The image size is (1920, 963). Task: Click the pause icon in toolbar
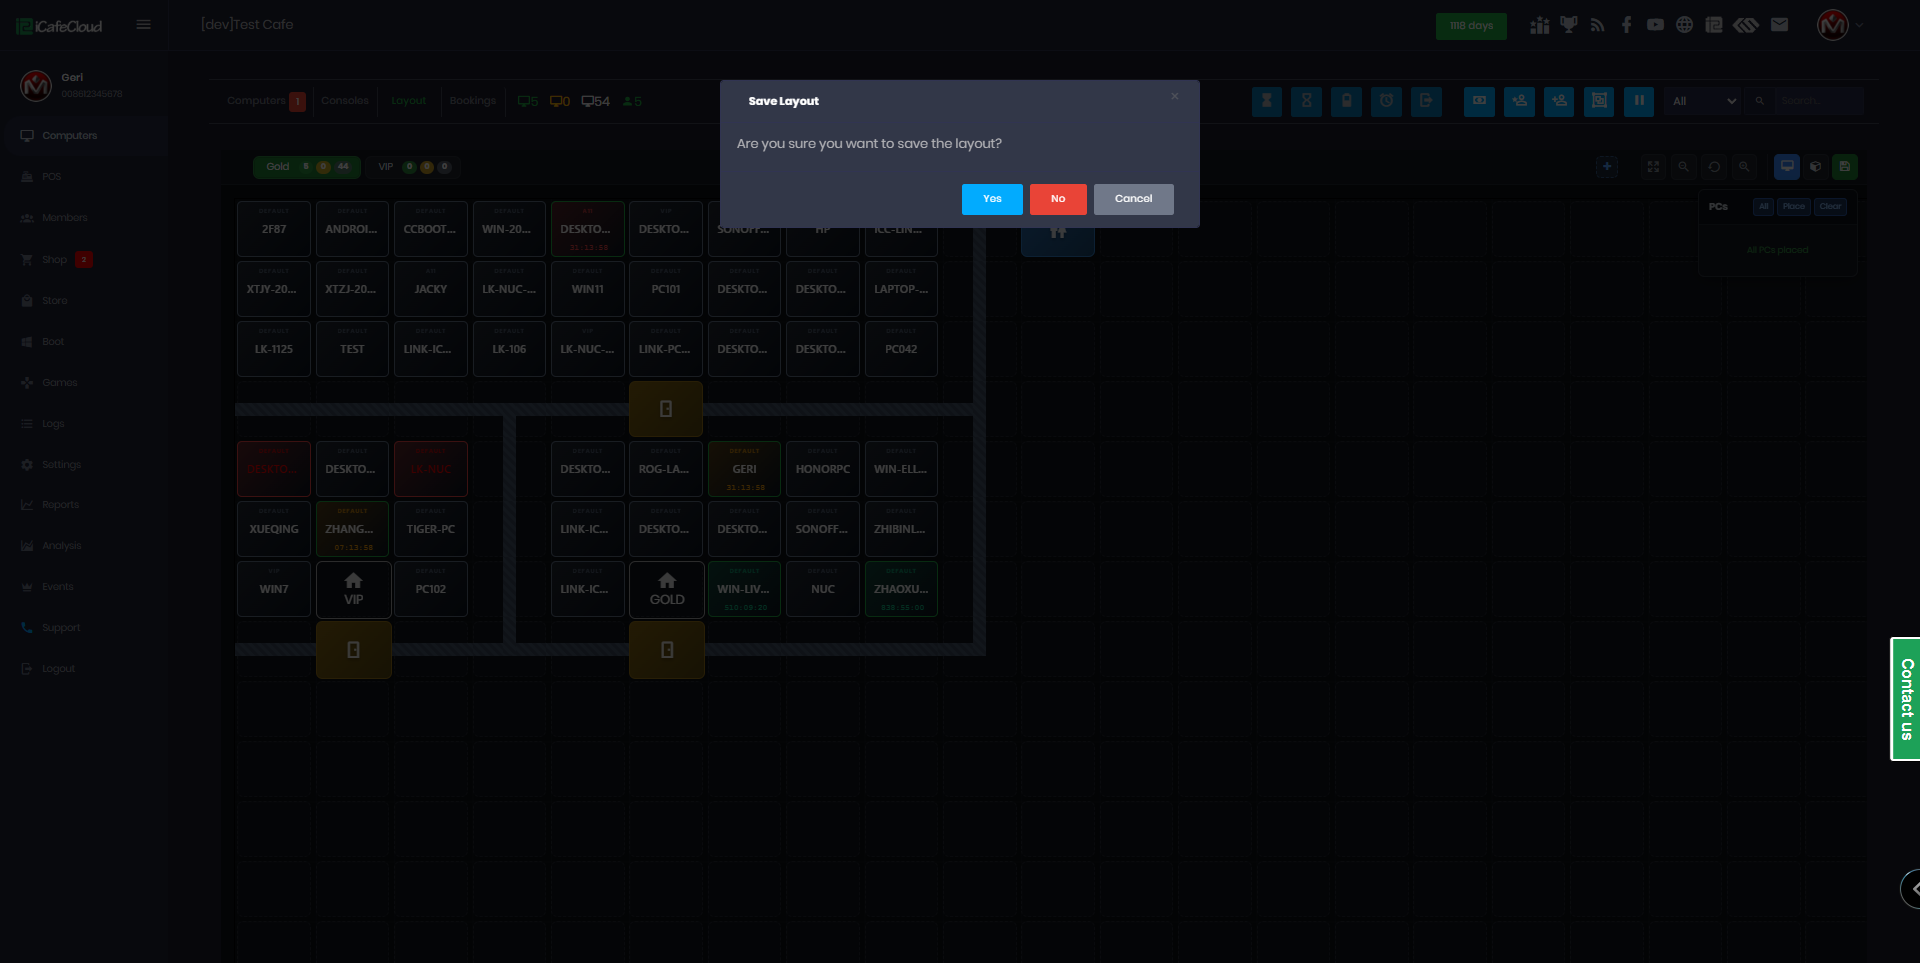[x=1638, y=101]
